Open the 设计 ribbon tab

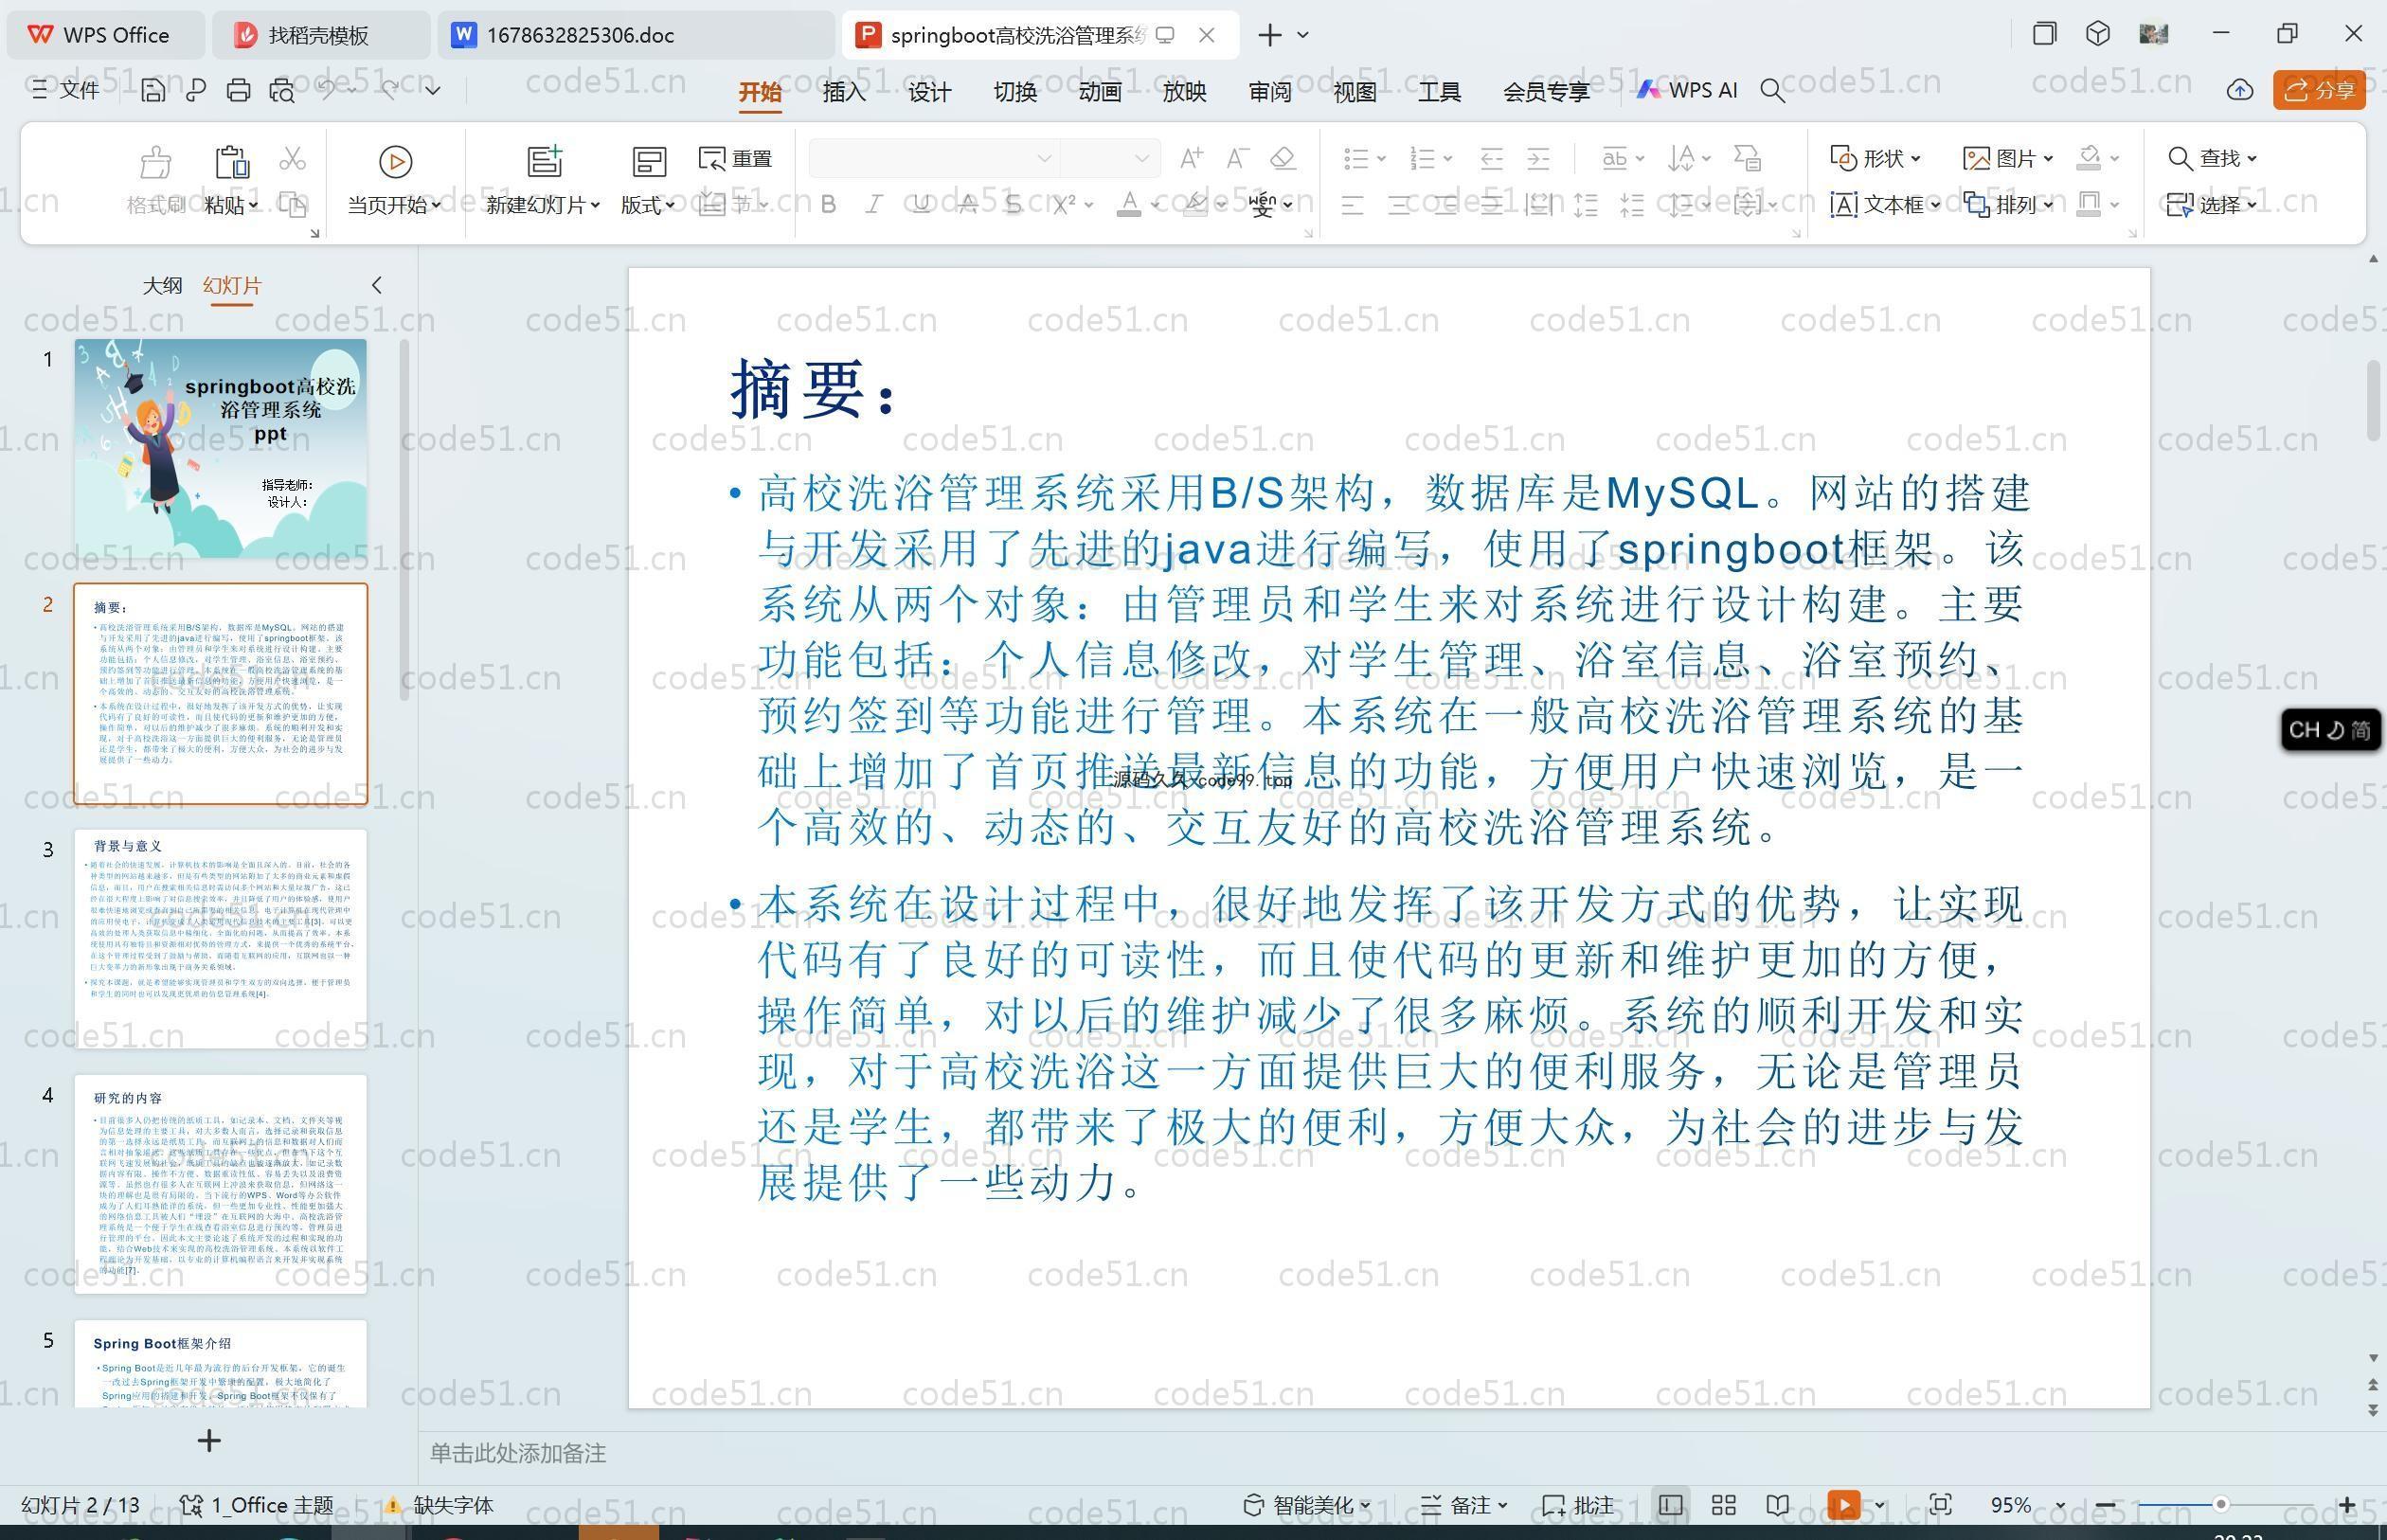pos(929,92)
